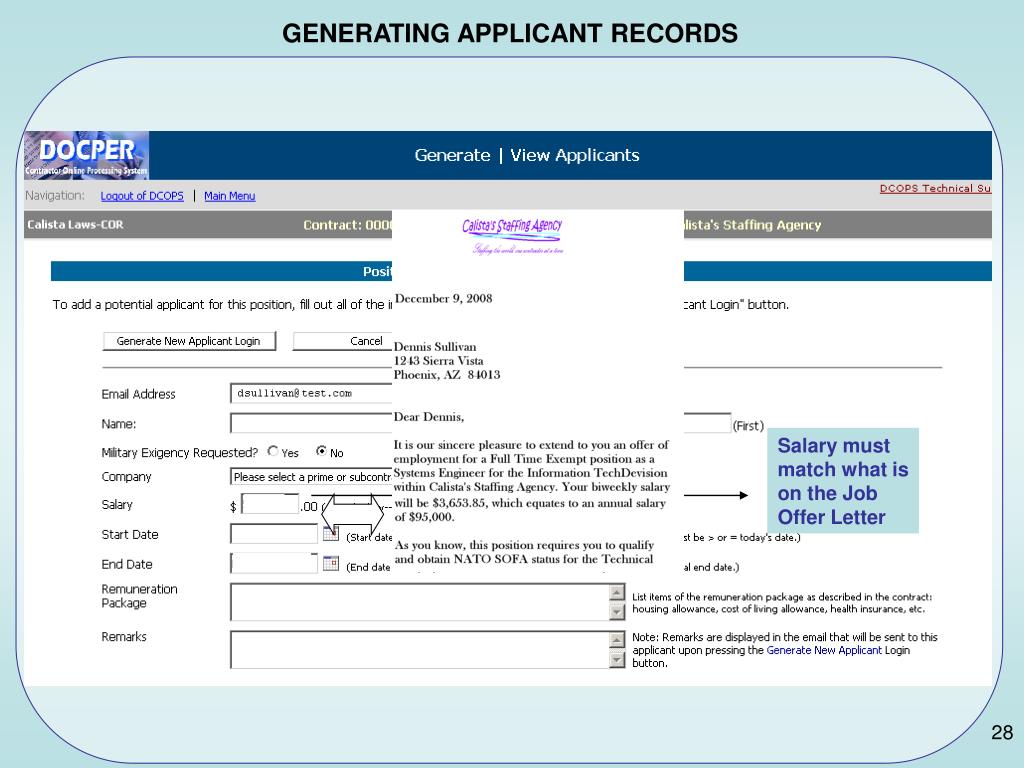Open the Start Date calendar icon

(x=331, y=534)
